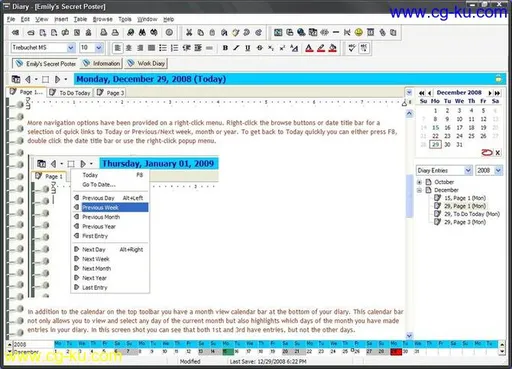Click the Return to Today red loop icon

point(487,153)
